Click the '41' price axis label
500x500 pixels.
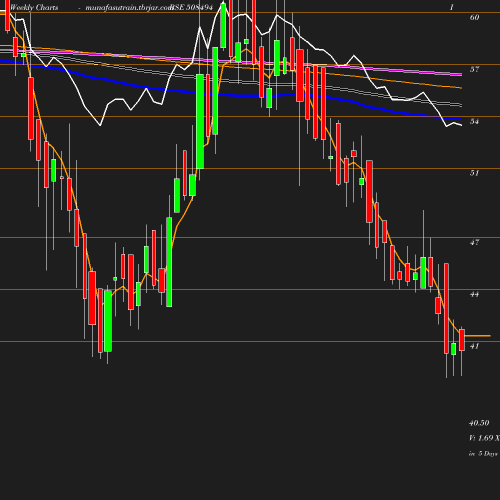(x=474, y=346)
